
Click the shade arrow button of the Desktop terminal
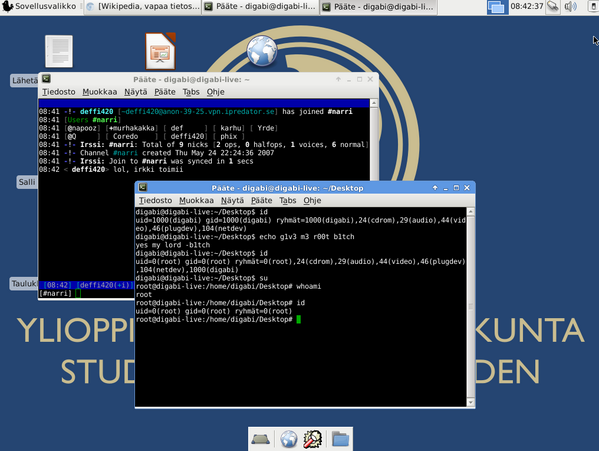(x=435, y=188)
